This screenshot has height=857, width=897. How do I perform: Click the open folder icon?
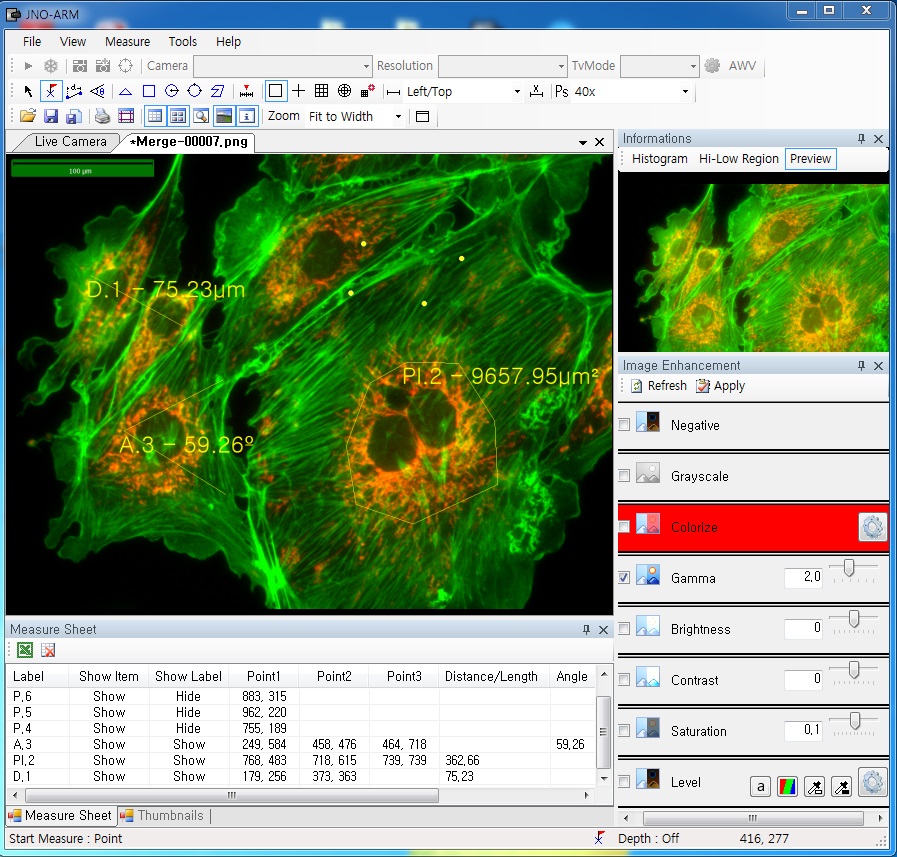point(28,117)
